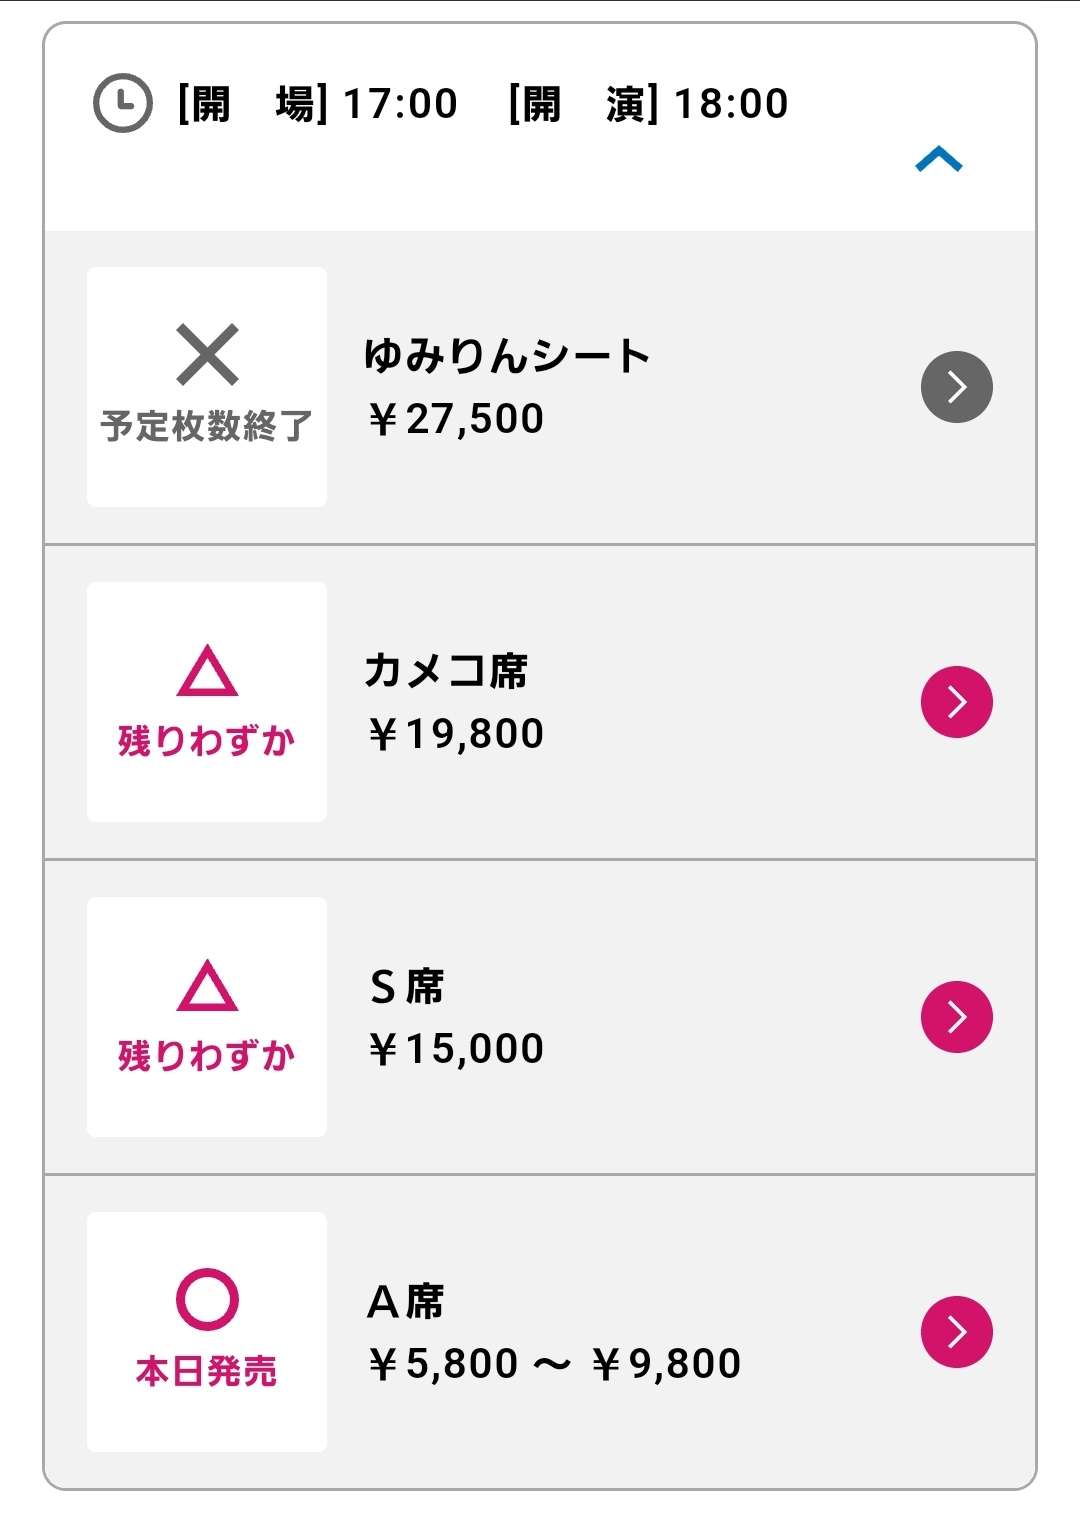The image size is (1080, 1533).
Task: Select the ゆみりんシート seat name
Action: [507, 356]
